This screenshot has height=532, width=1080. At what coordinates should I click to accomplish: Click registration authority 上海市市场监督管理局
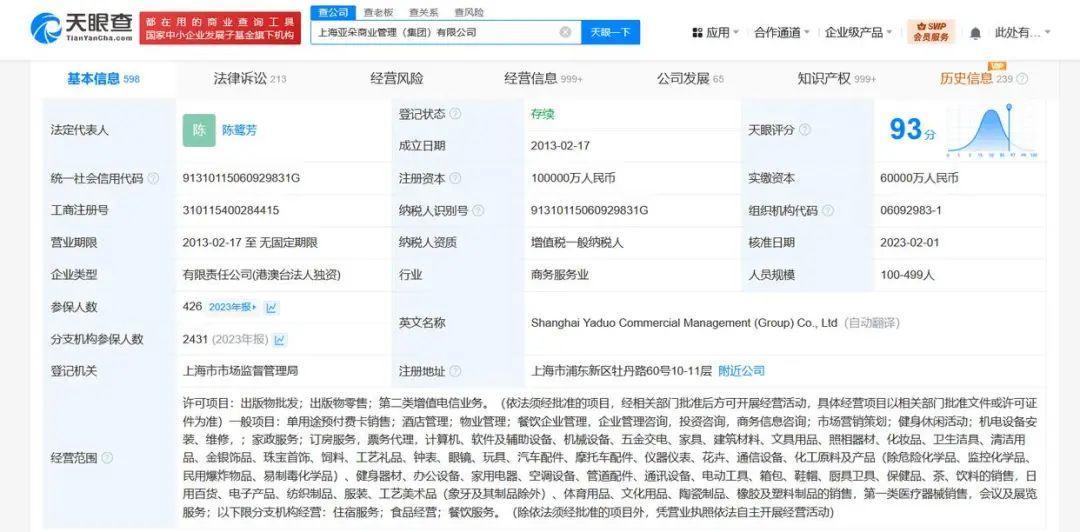[x=240, y=371]
